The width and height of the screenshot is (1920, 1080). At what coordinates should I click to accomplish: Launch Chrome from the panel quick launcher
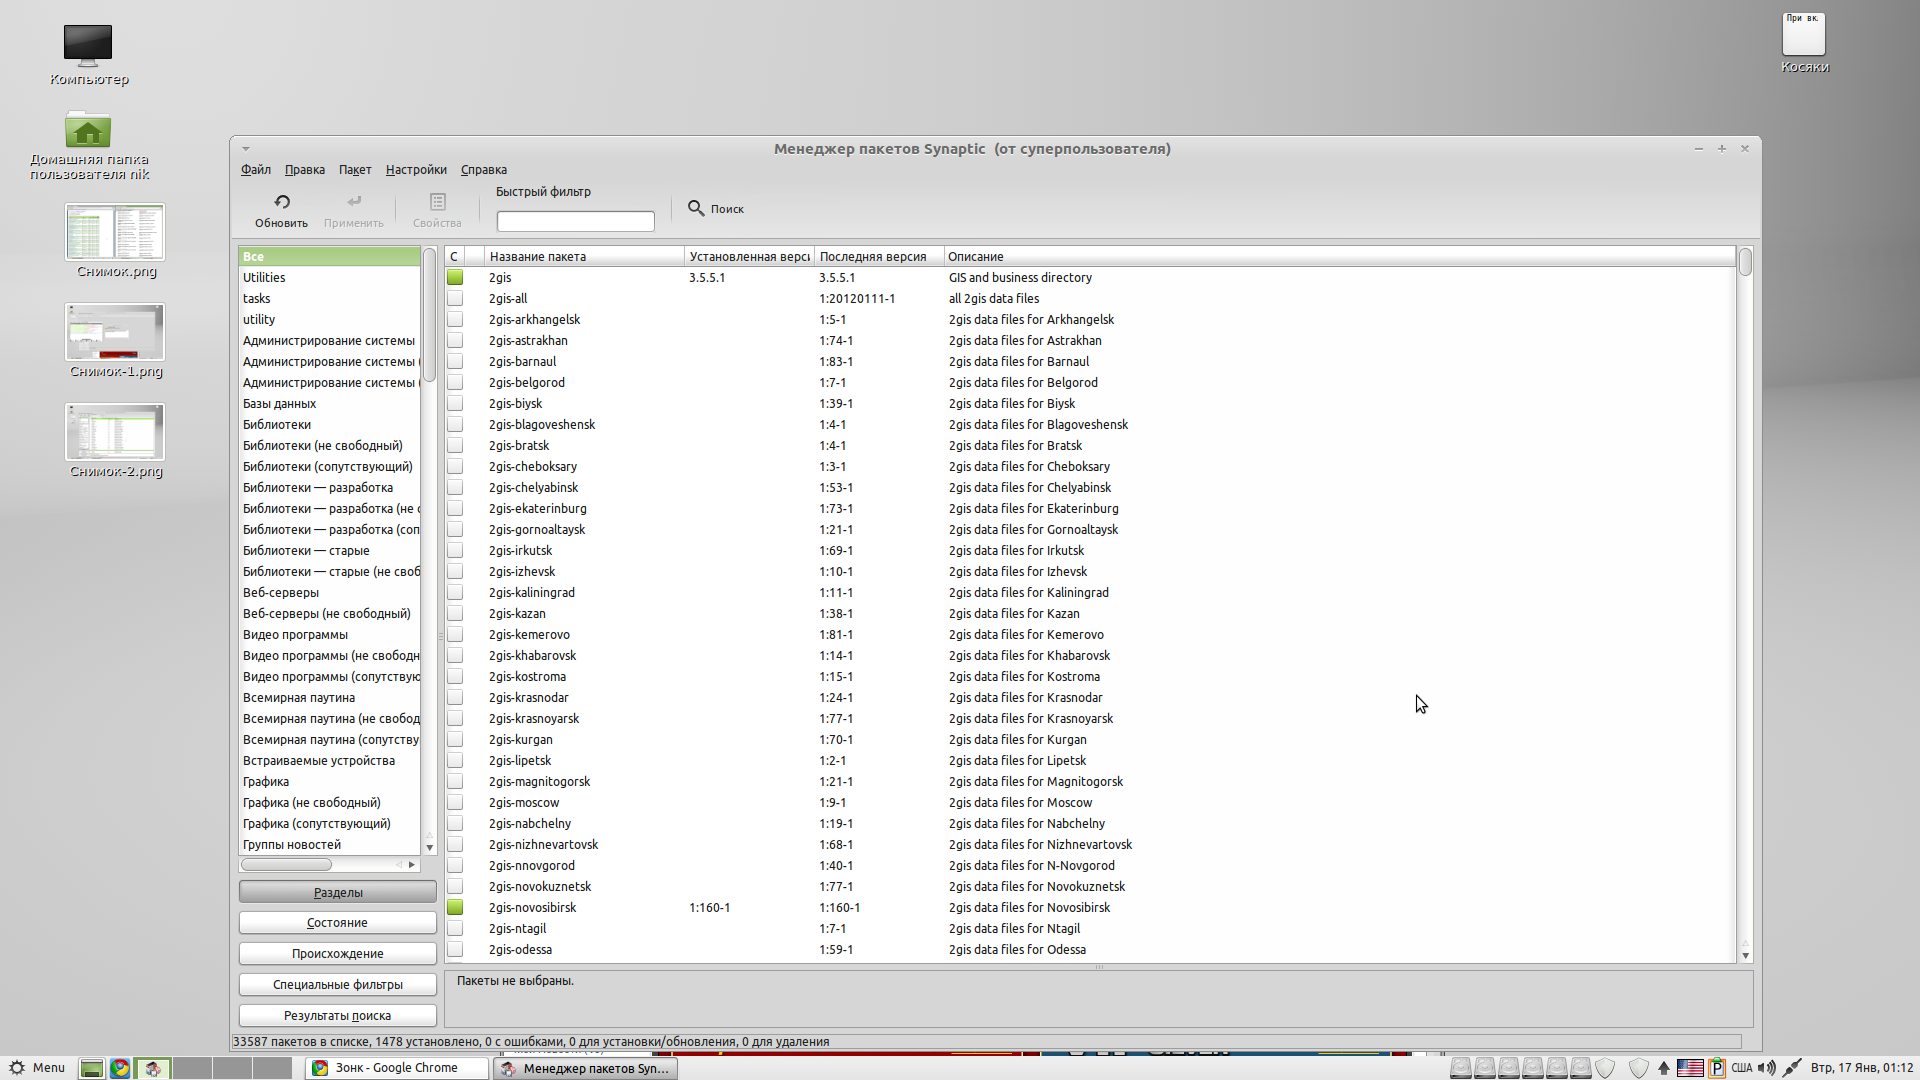point(120,1068)
